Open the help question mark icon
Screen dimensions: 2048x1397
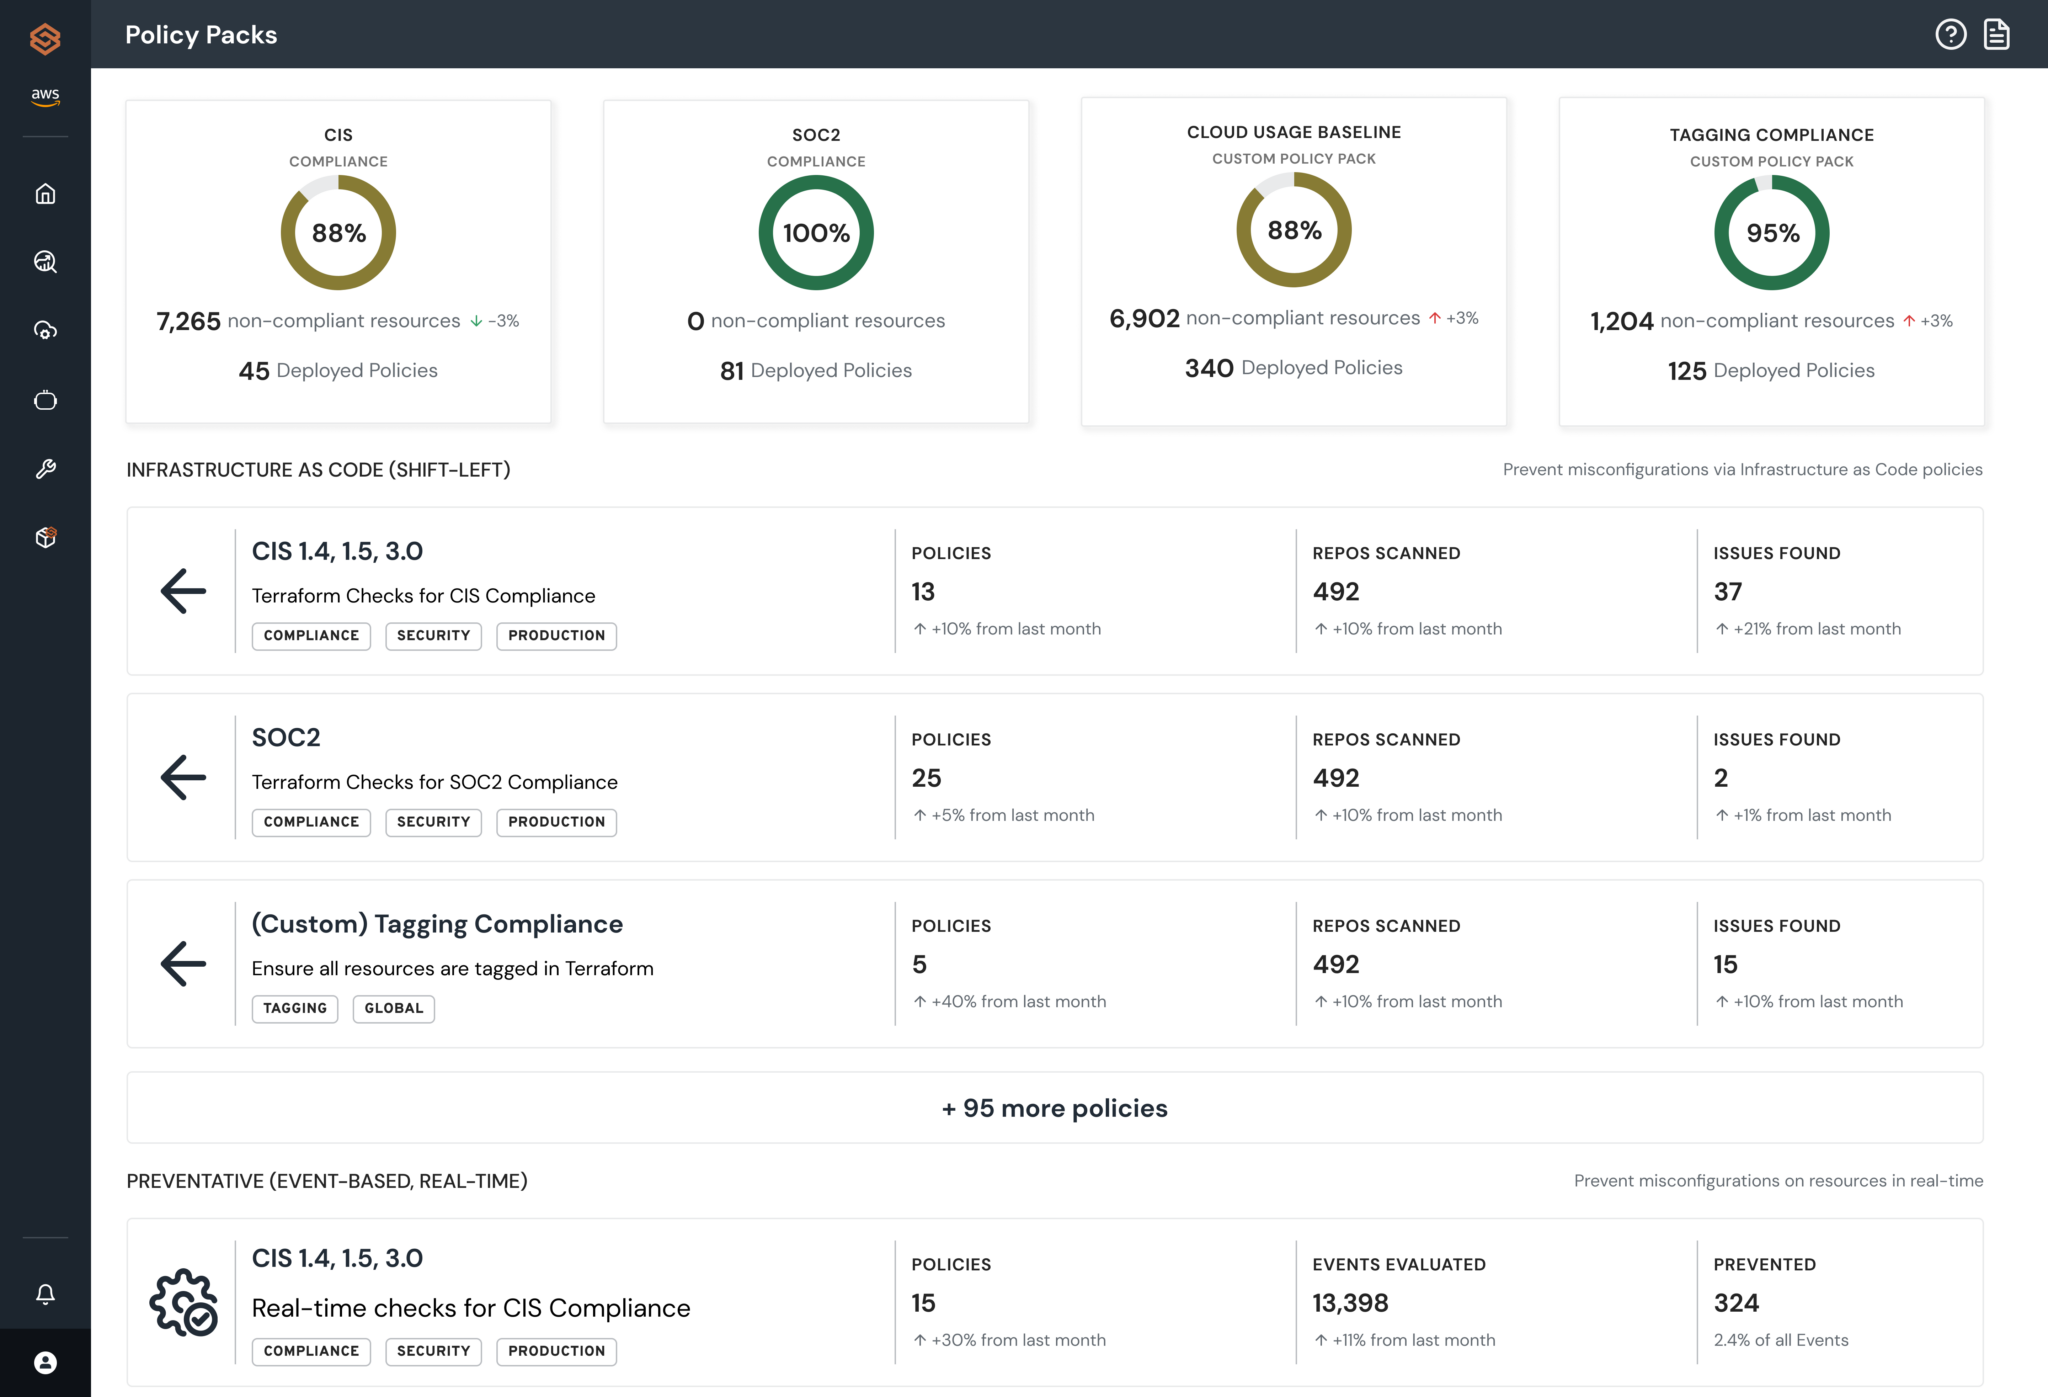point(1950,33)
